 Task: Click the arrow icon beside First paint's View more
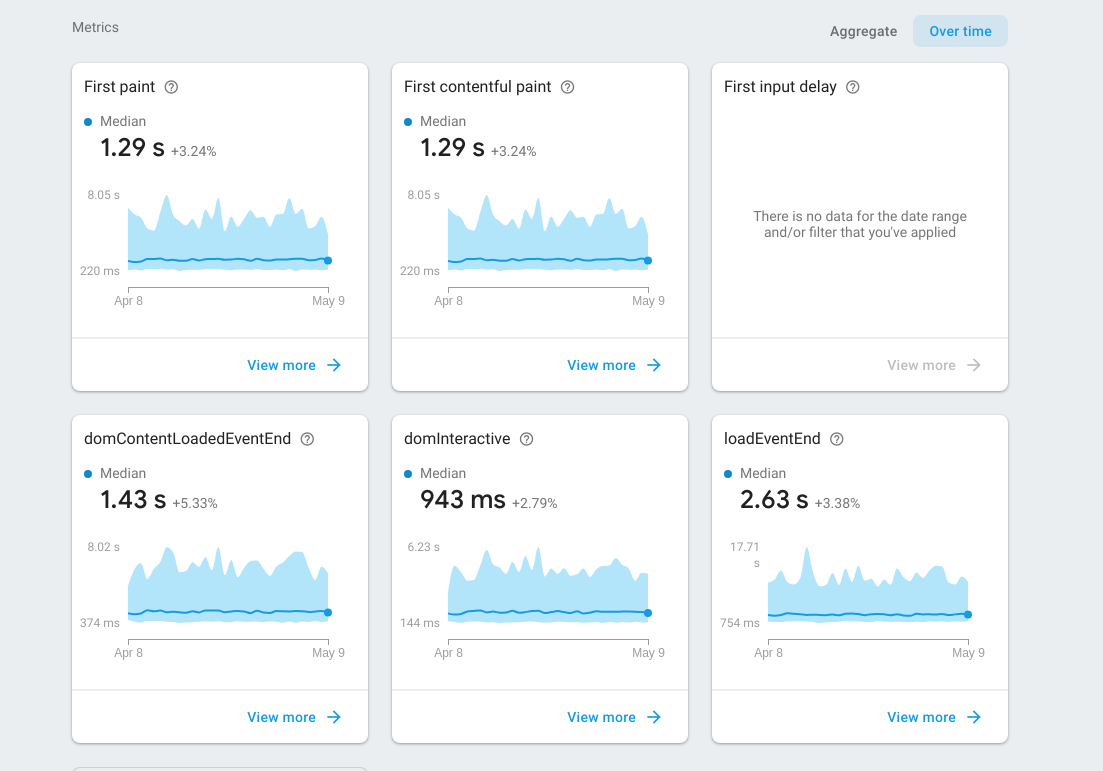[331, 365]
